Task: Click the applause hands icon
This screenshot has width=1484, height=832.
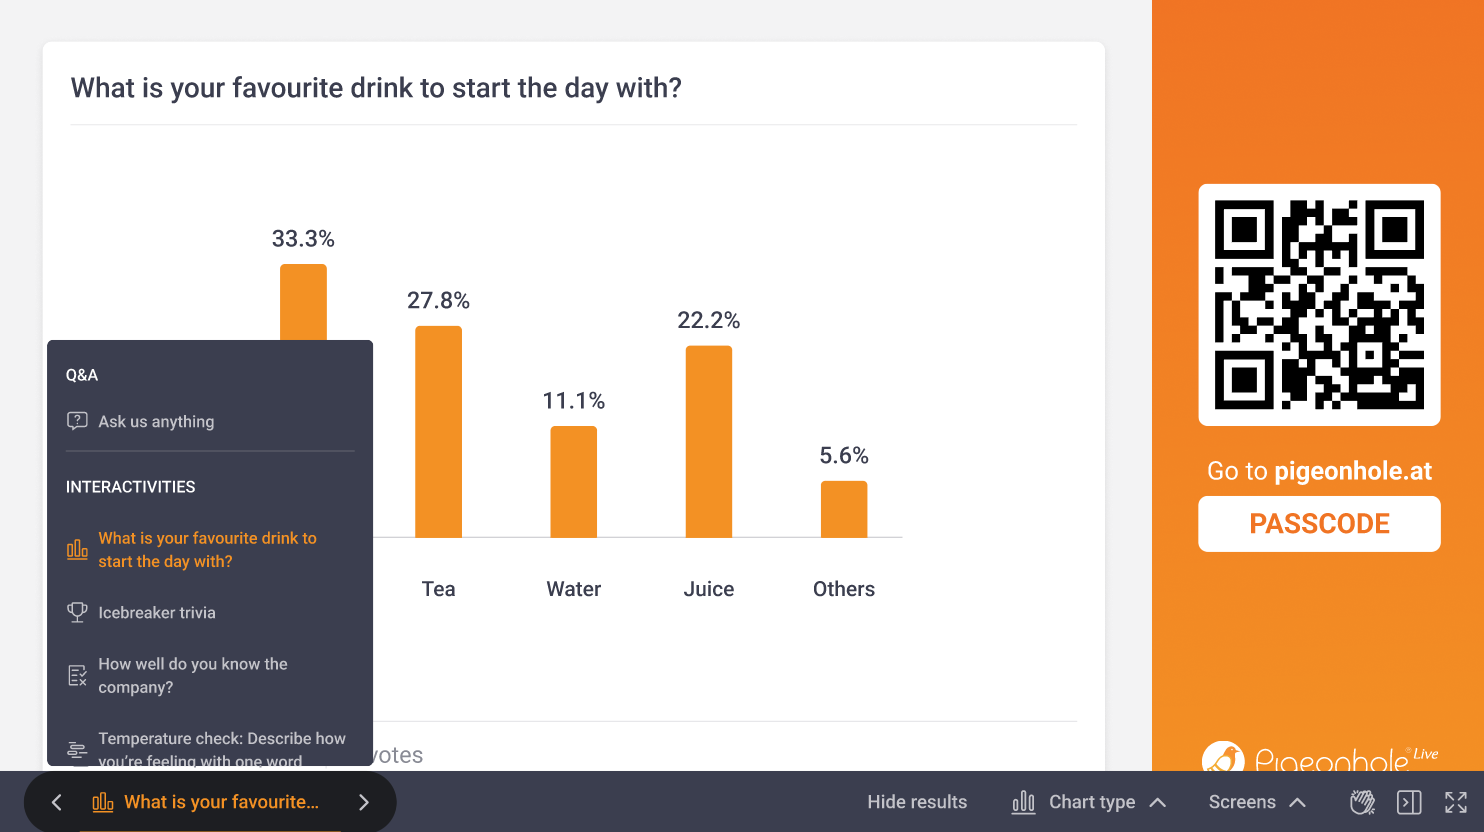Action: 1362,802
